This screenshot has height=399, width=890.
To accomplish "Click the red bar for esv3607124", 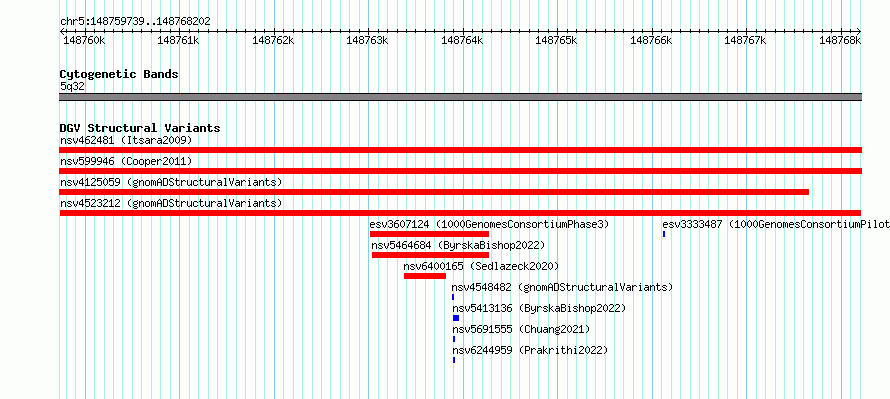I will pos(429,234).
